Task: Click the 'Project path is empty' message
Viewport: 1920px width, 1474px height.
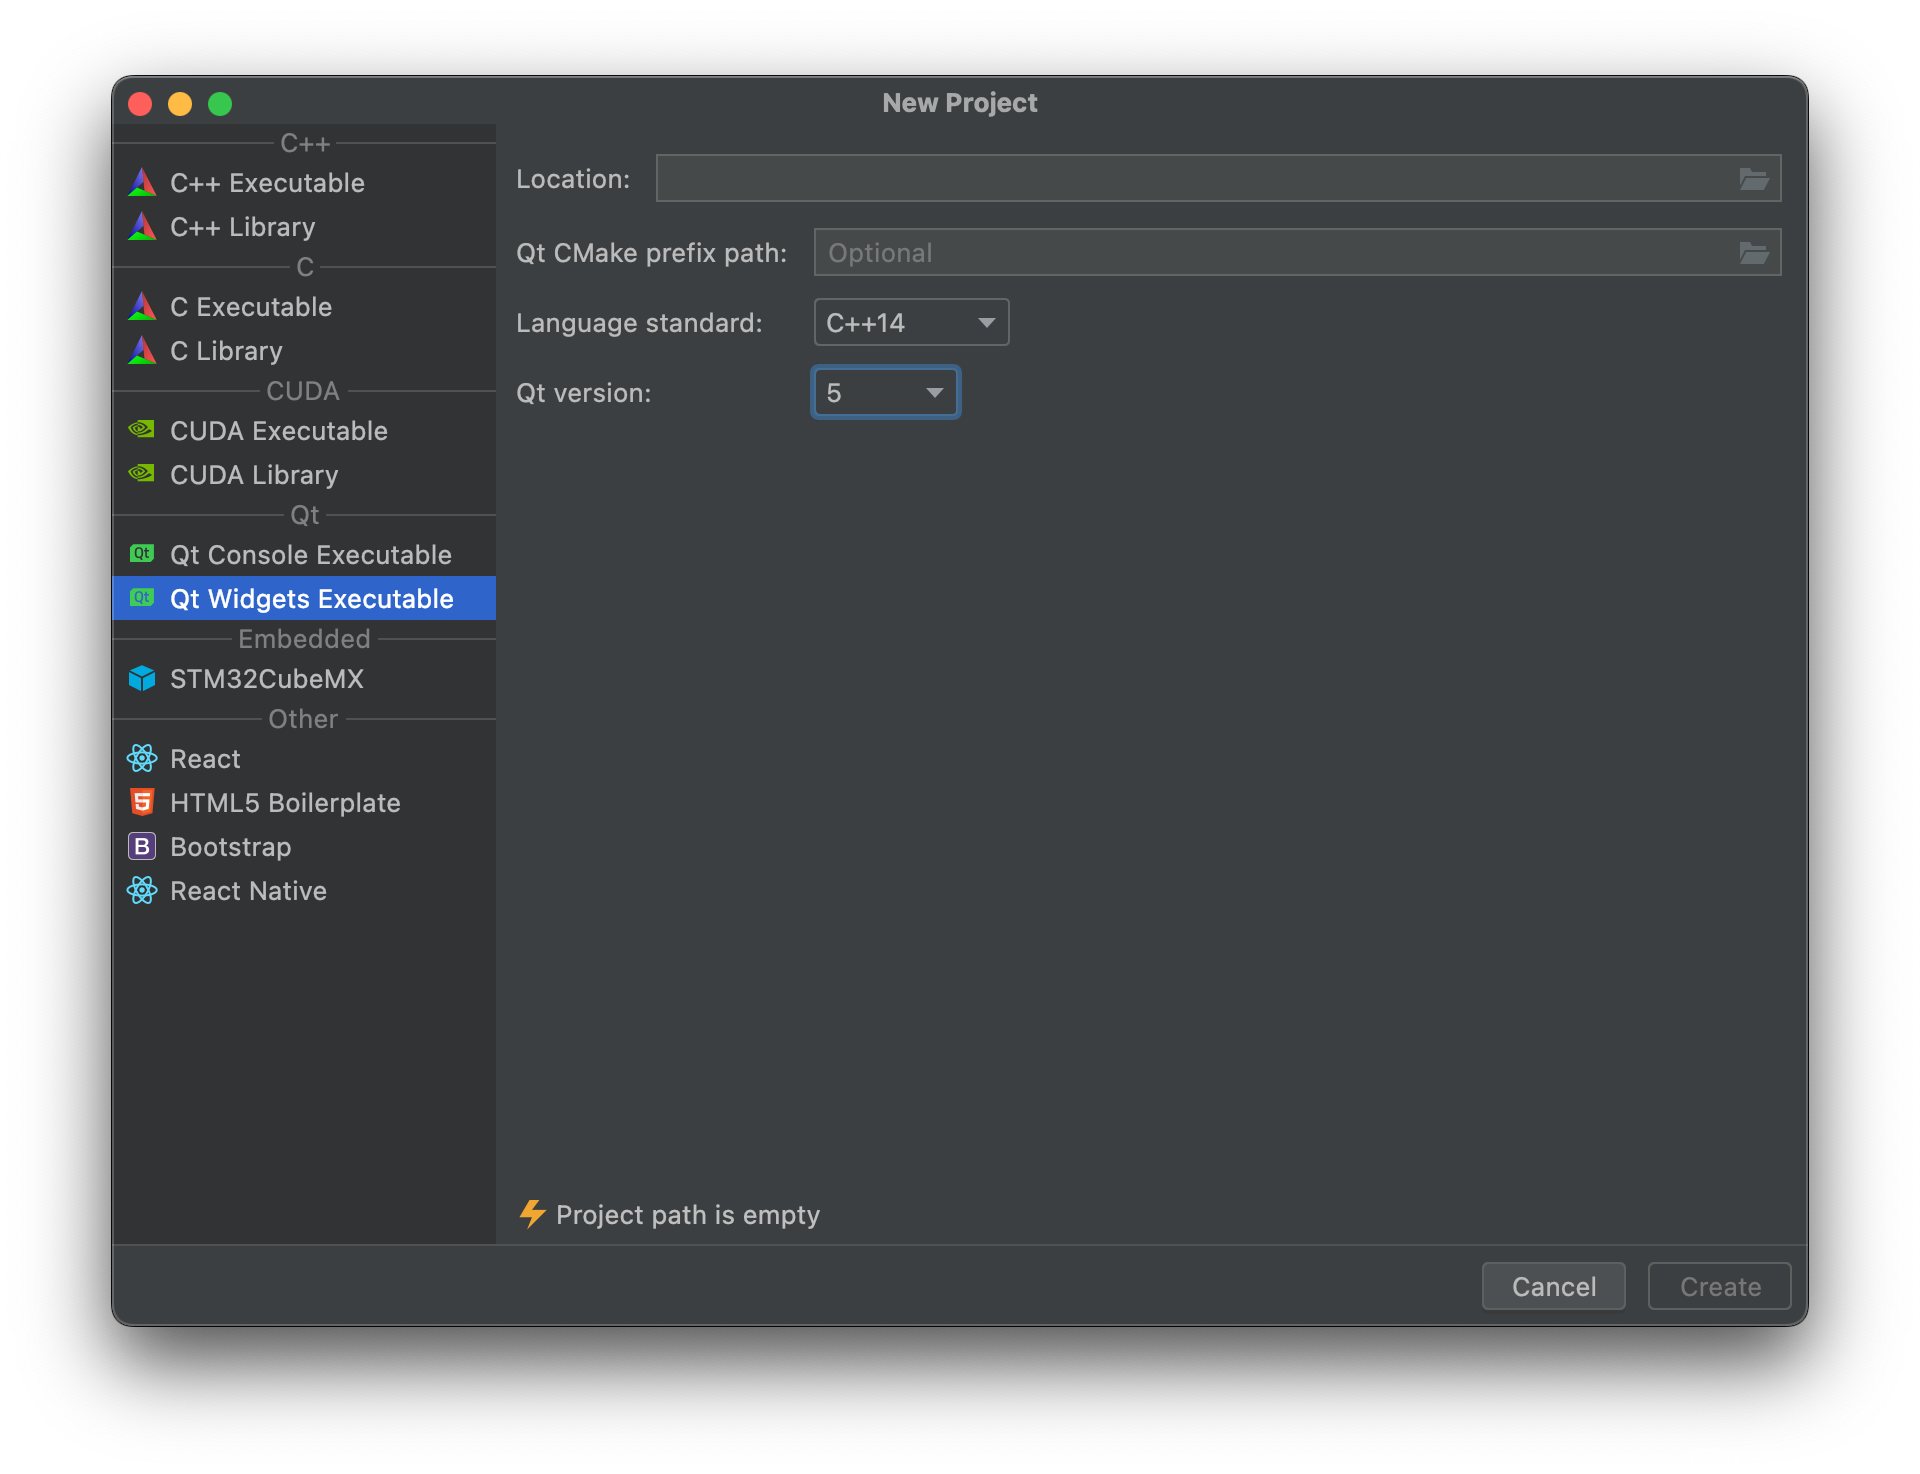Action: pos(688,1215)
